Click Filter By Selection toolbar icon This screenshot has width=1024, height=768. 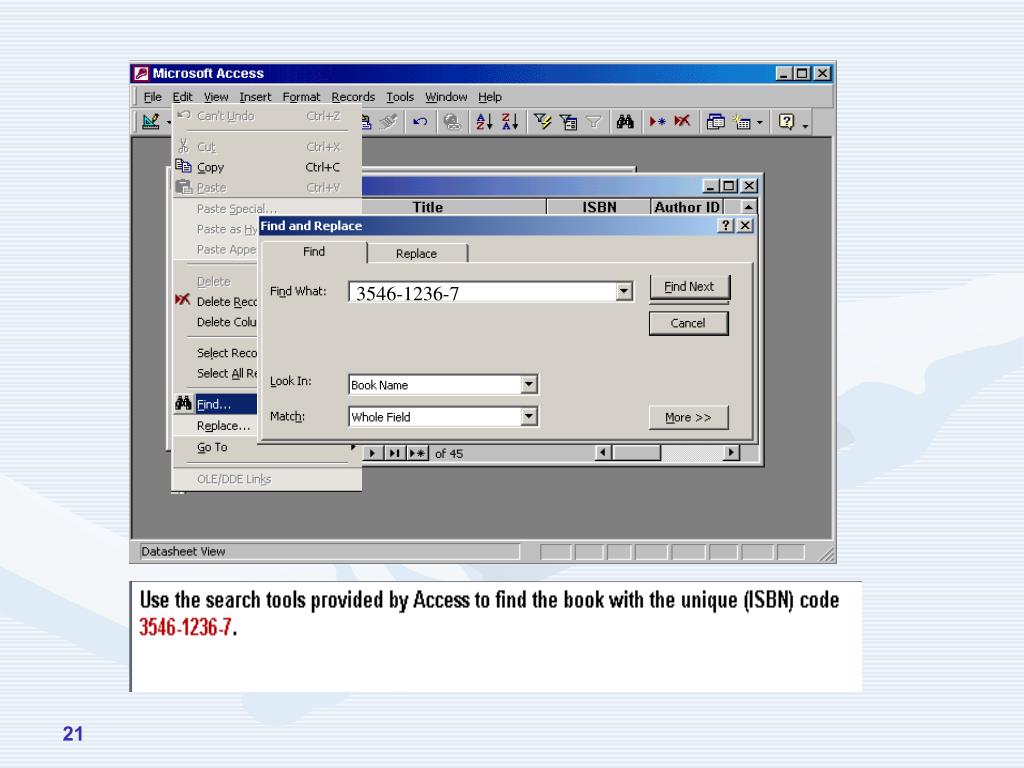click(x=542, y=121)
